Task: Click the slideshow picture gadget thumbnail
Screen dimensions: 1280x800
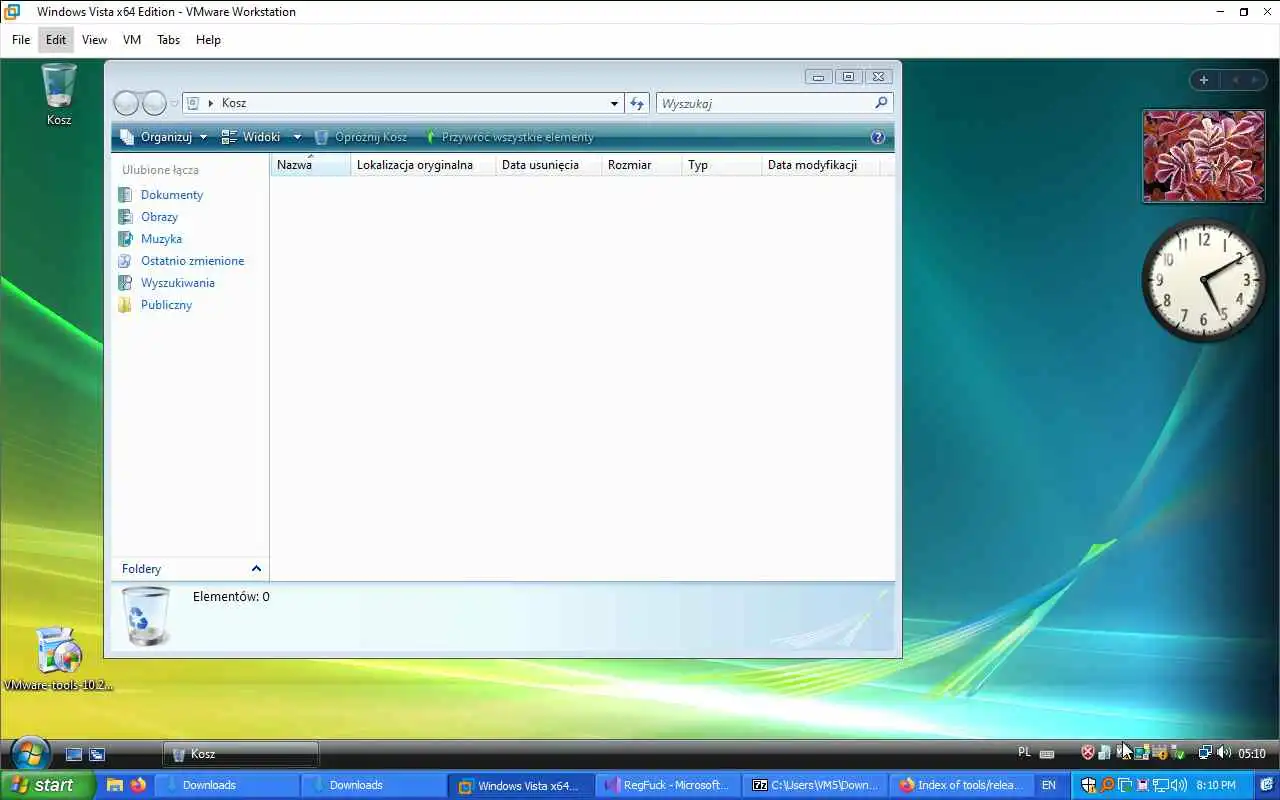Action: tap(1204, 156)
